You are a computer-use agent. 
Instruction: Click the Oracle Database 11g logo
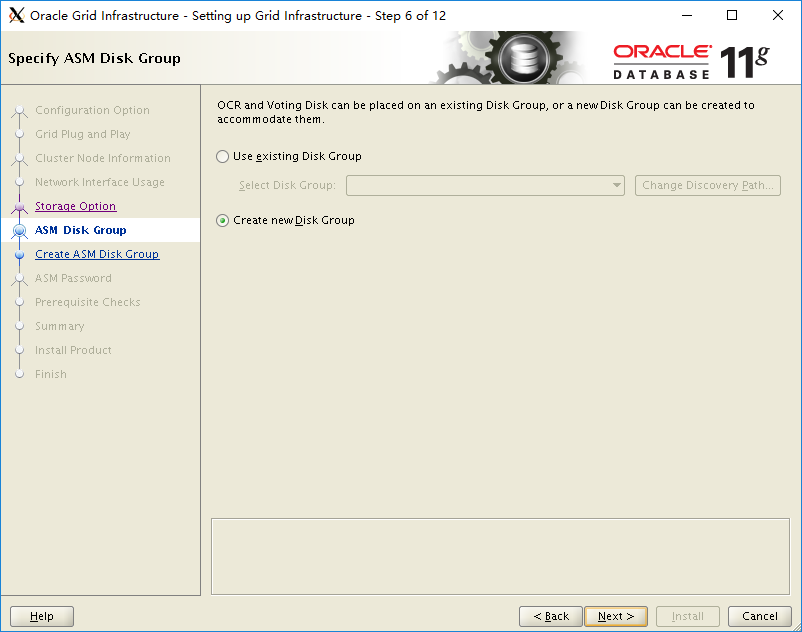coord(690,62)
